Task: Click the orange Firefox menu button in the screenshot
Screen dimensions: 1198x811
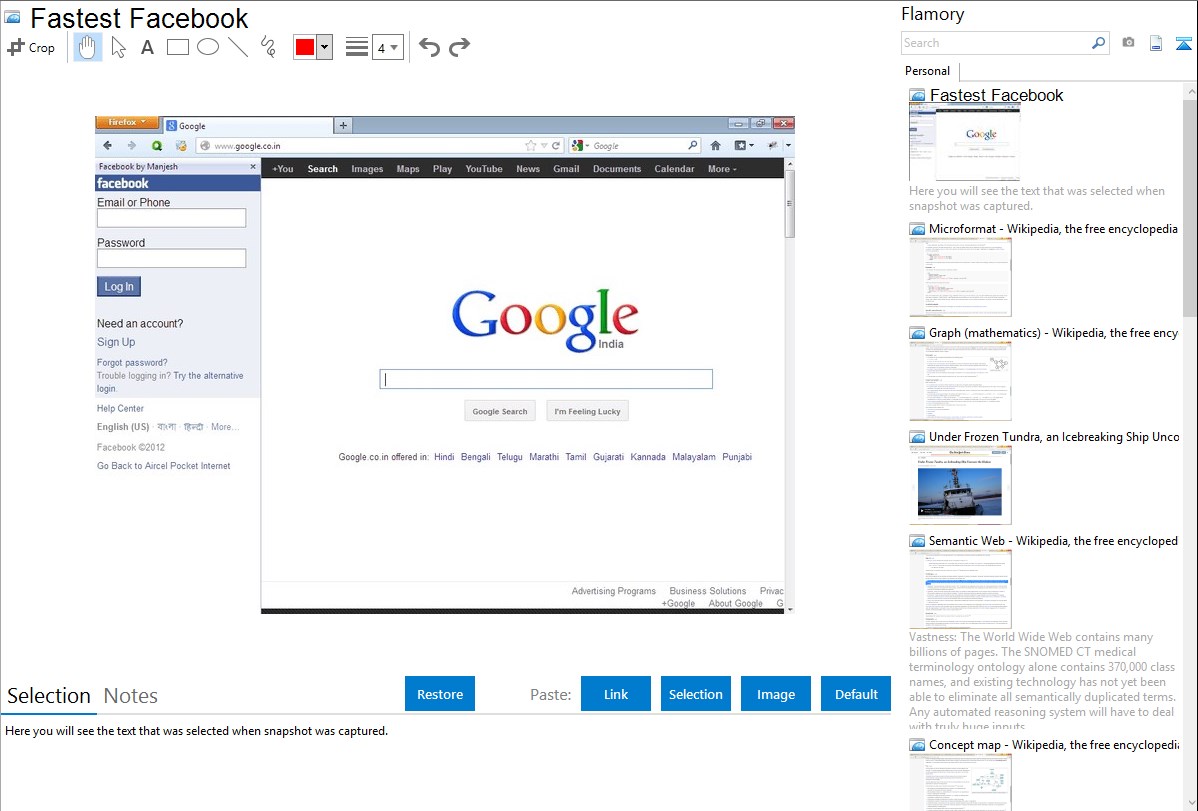Action: tap(127, 123)
